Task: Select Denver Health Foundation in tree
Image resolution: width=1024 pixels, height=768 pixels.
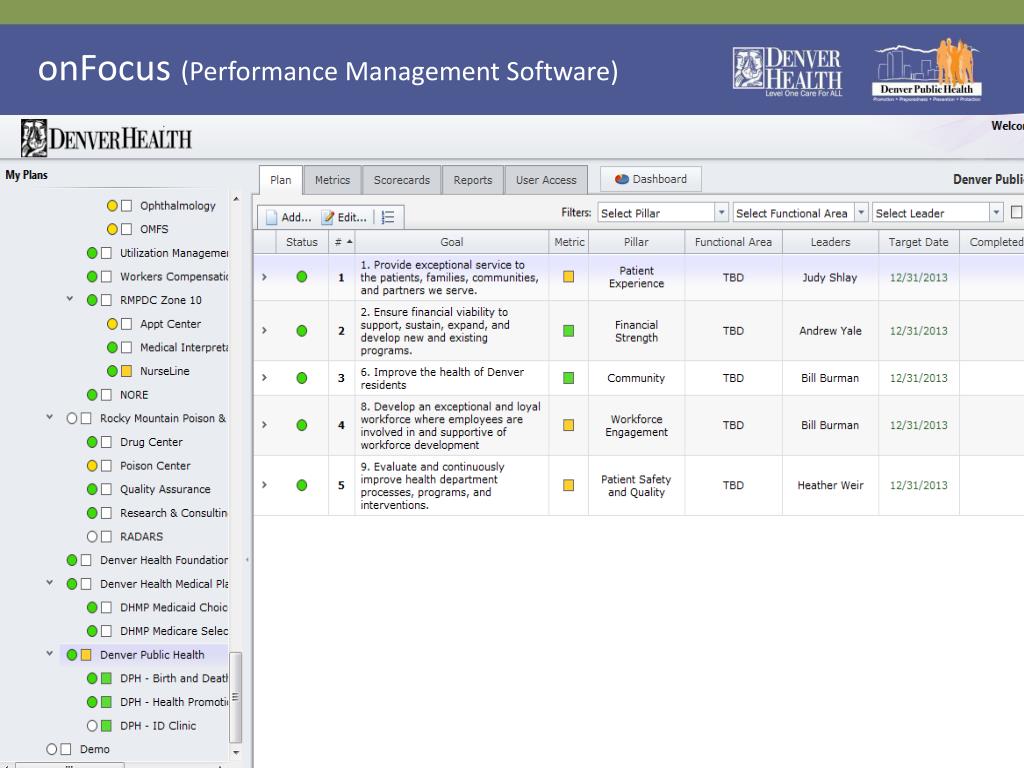Action: point(164,560)
